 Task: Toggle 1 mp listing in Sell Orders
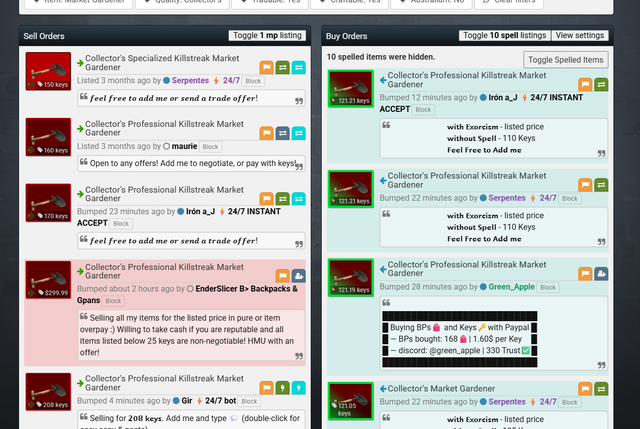267,36
